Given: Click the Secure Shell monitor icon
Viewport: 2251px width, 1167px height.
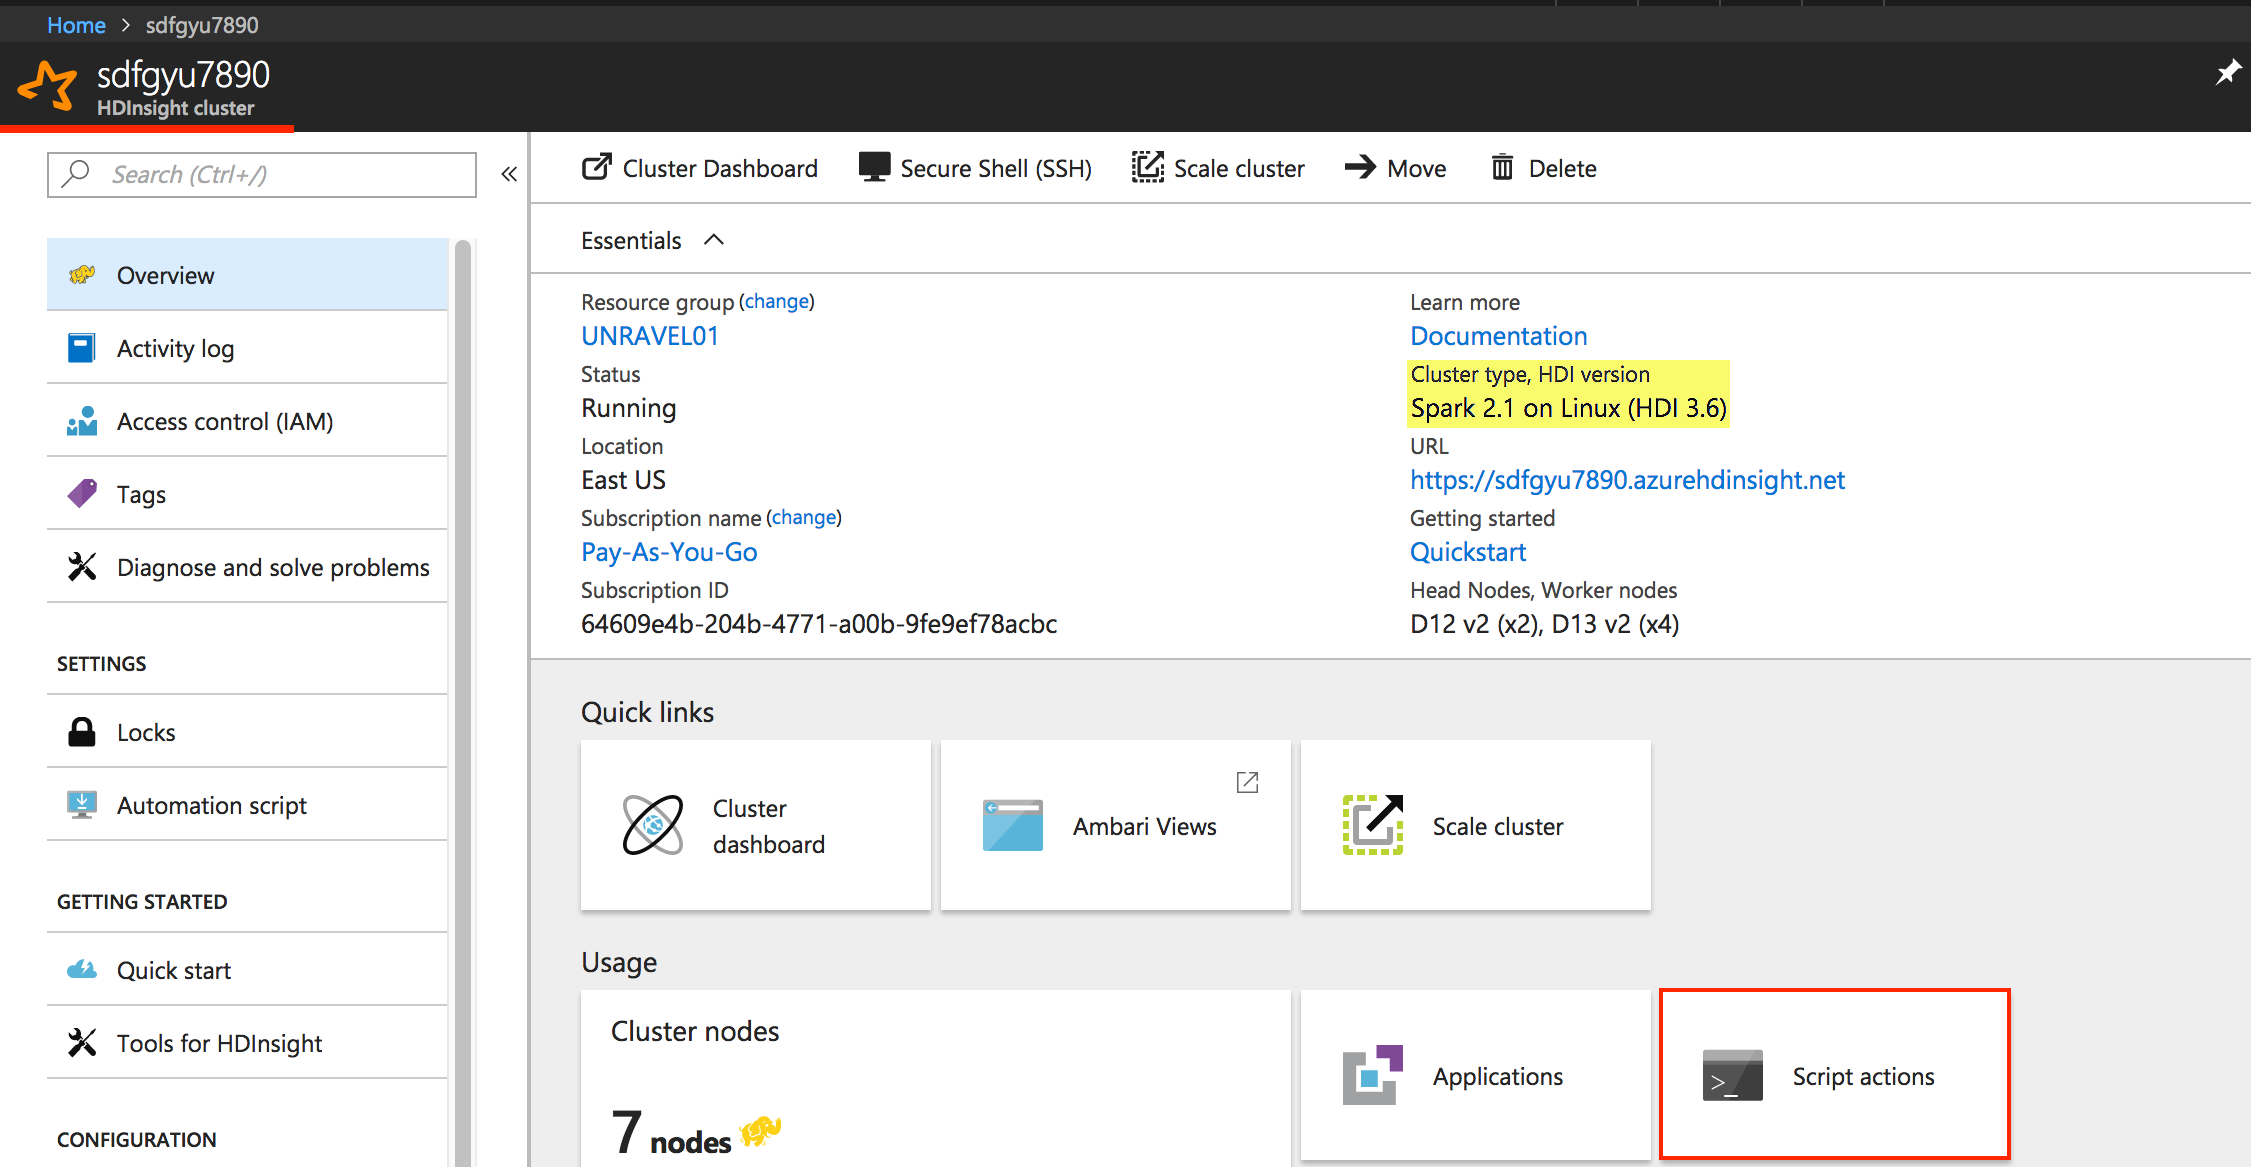Looking at the screenshot, I should click(x=874, y=167).
